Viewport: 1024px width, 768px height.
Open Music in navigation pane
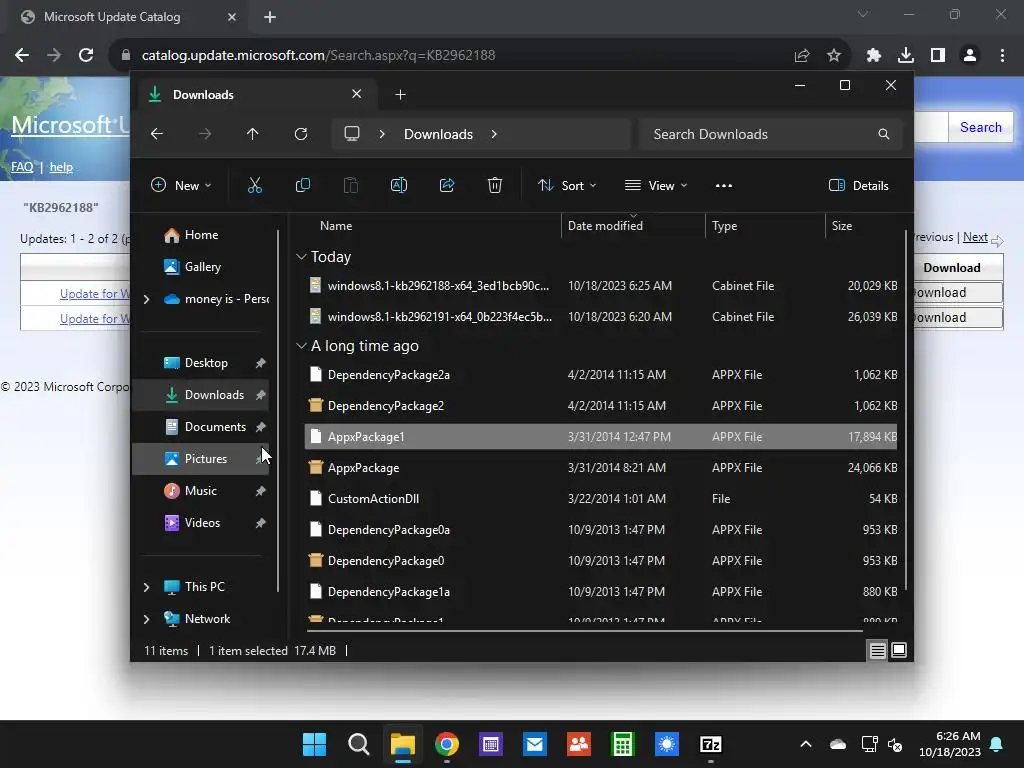coord(200,491)
